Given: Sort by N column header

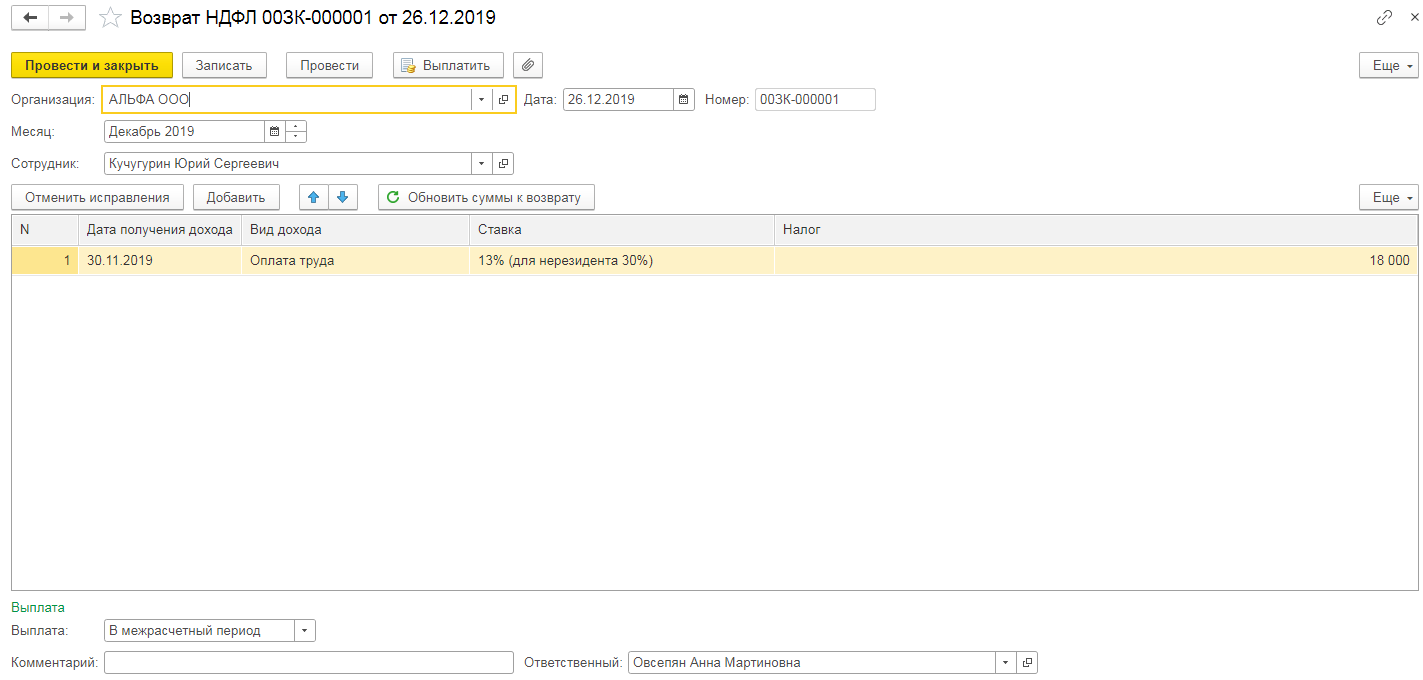Looking at the screenshot, I should pyautogui.click(x=45, y=230).
